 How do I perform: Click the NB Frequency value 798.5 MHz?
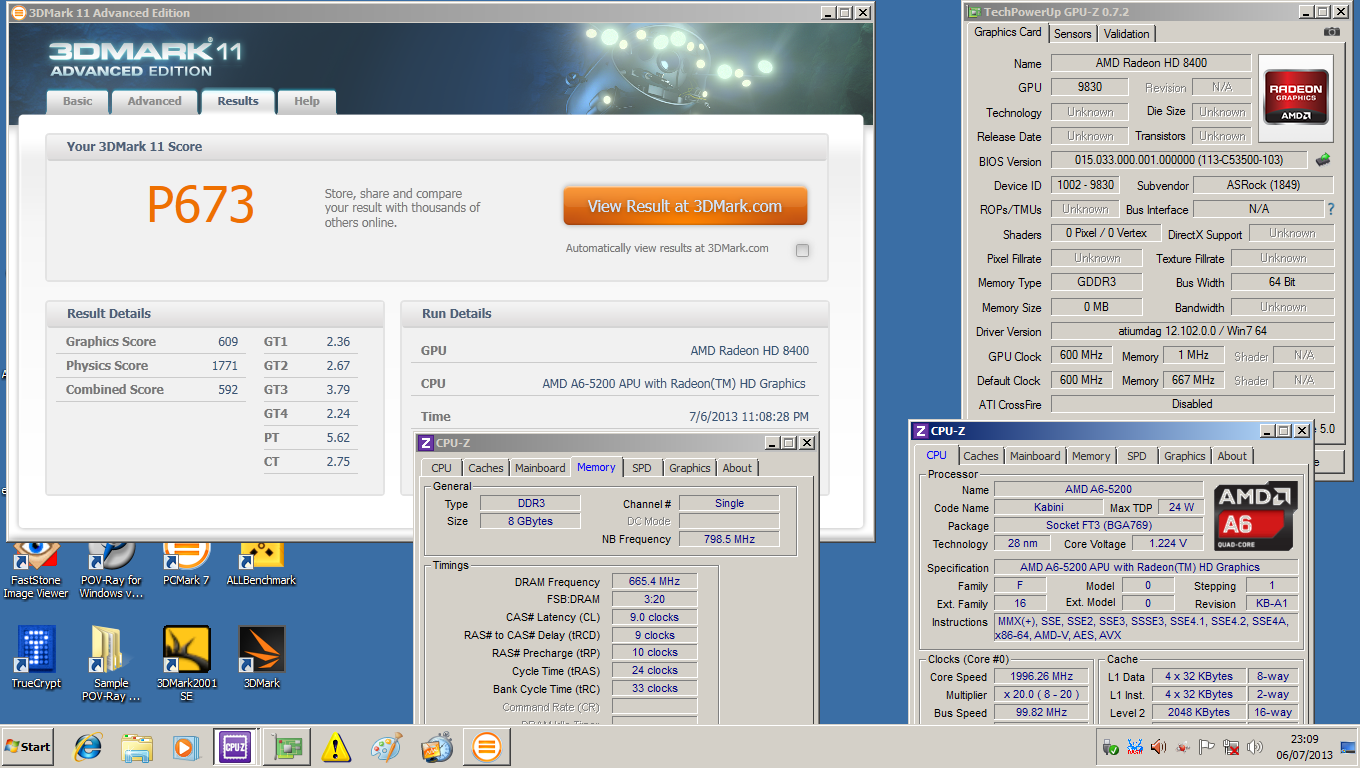(x=729, y=540)
